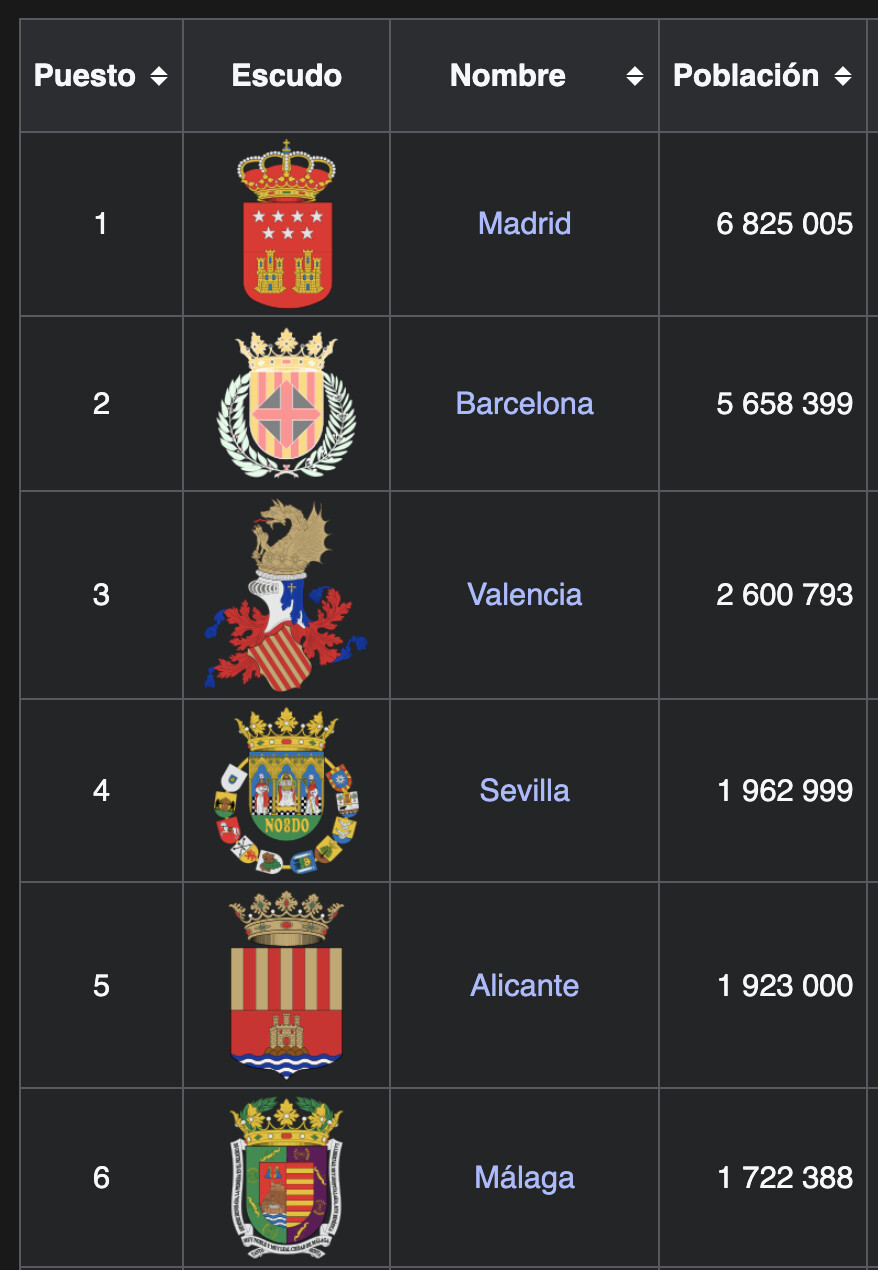
Task: Visit the Málaga link
Action: tap(524, 1177)
